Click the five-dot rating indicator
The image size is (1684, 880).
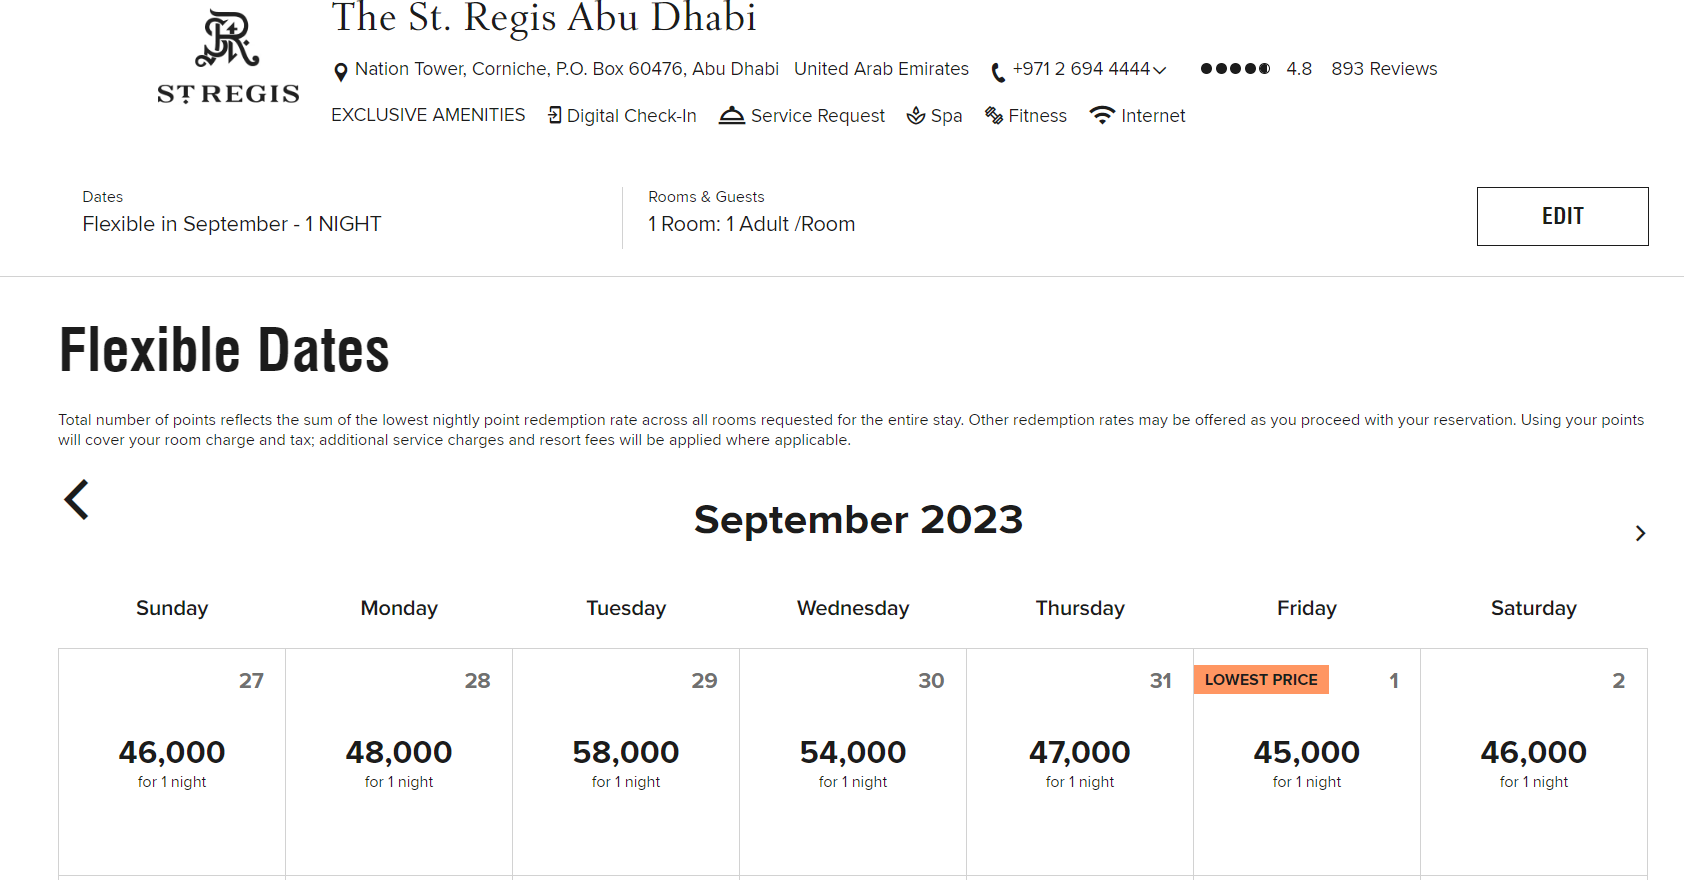(1235, 69)
